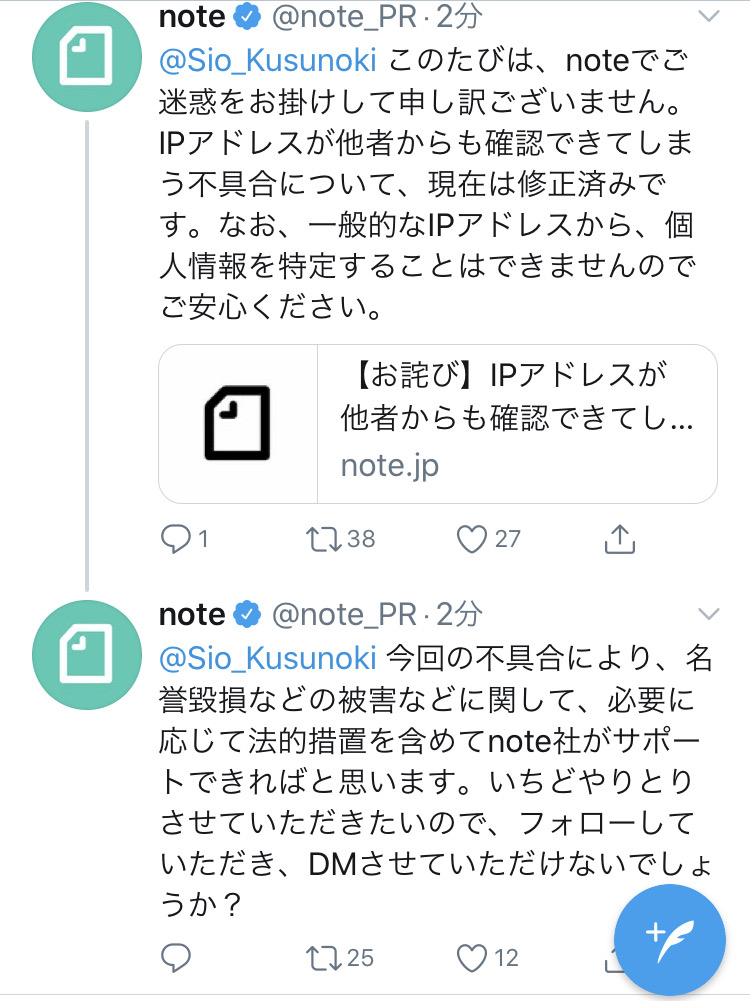Viewport: 750px width, 1001px height.
Task: Open @note_PR handle on second tweet
Action: pyautogui.click(x=344, y=614)
